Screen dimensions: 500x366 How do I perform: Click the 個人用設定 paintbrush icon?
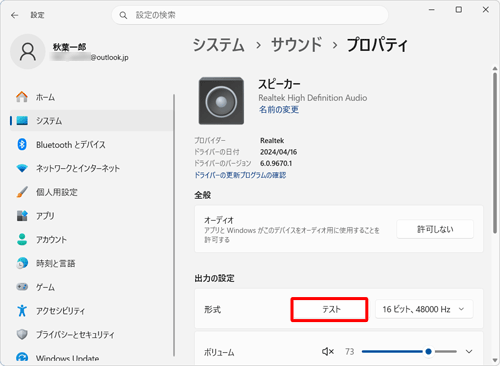(22, 192)
